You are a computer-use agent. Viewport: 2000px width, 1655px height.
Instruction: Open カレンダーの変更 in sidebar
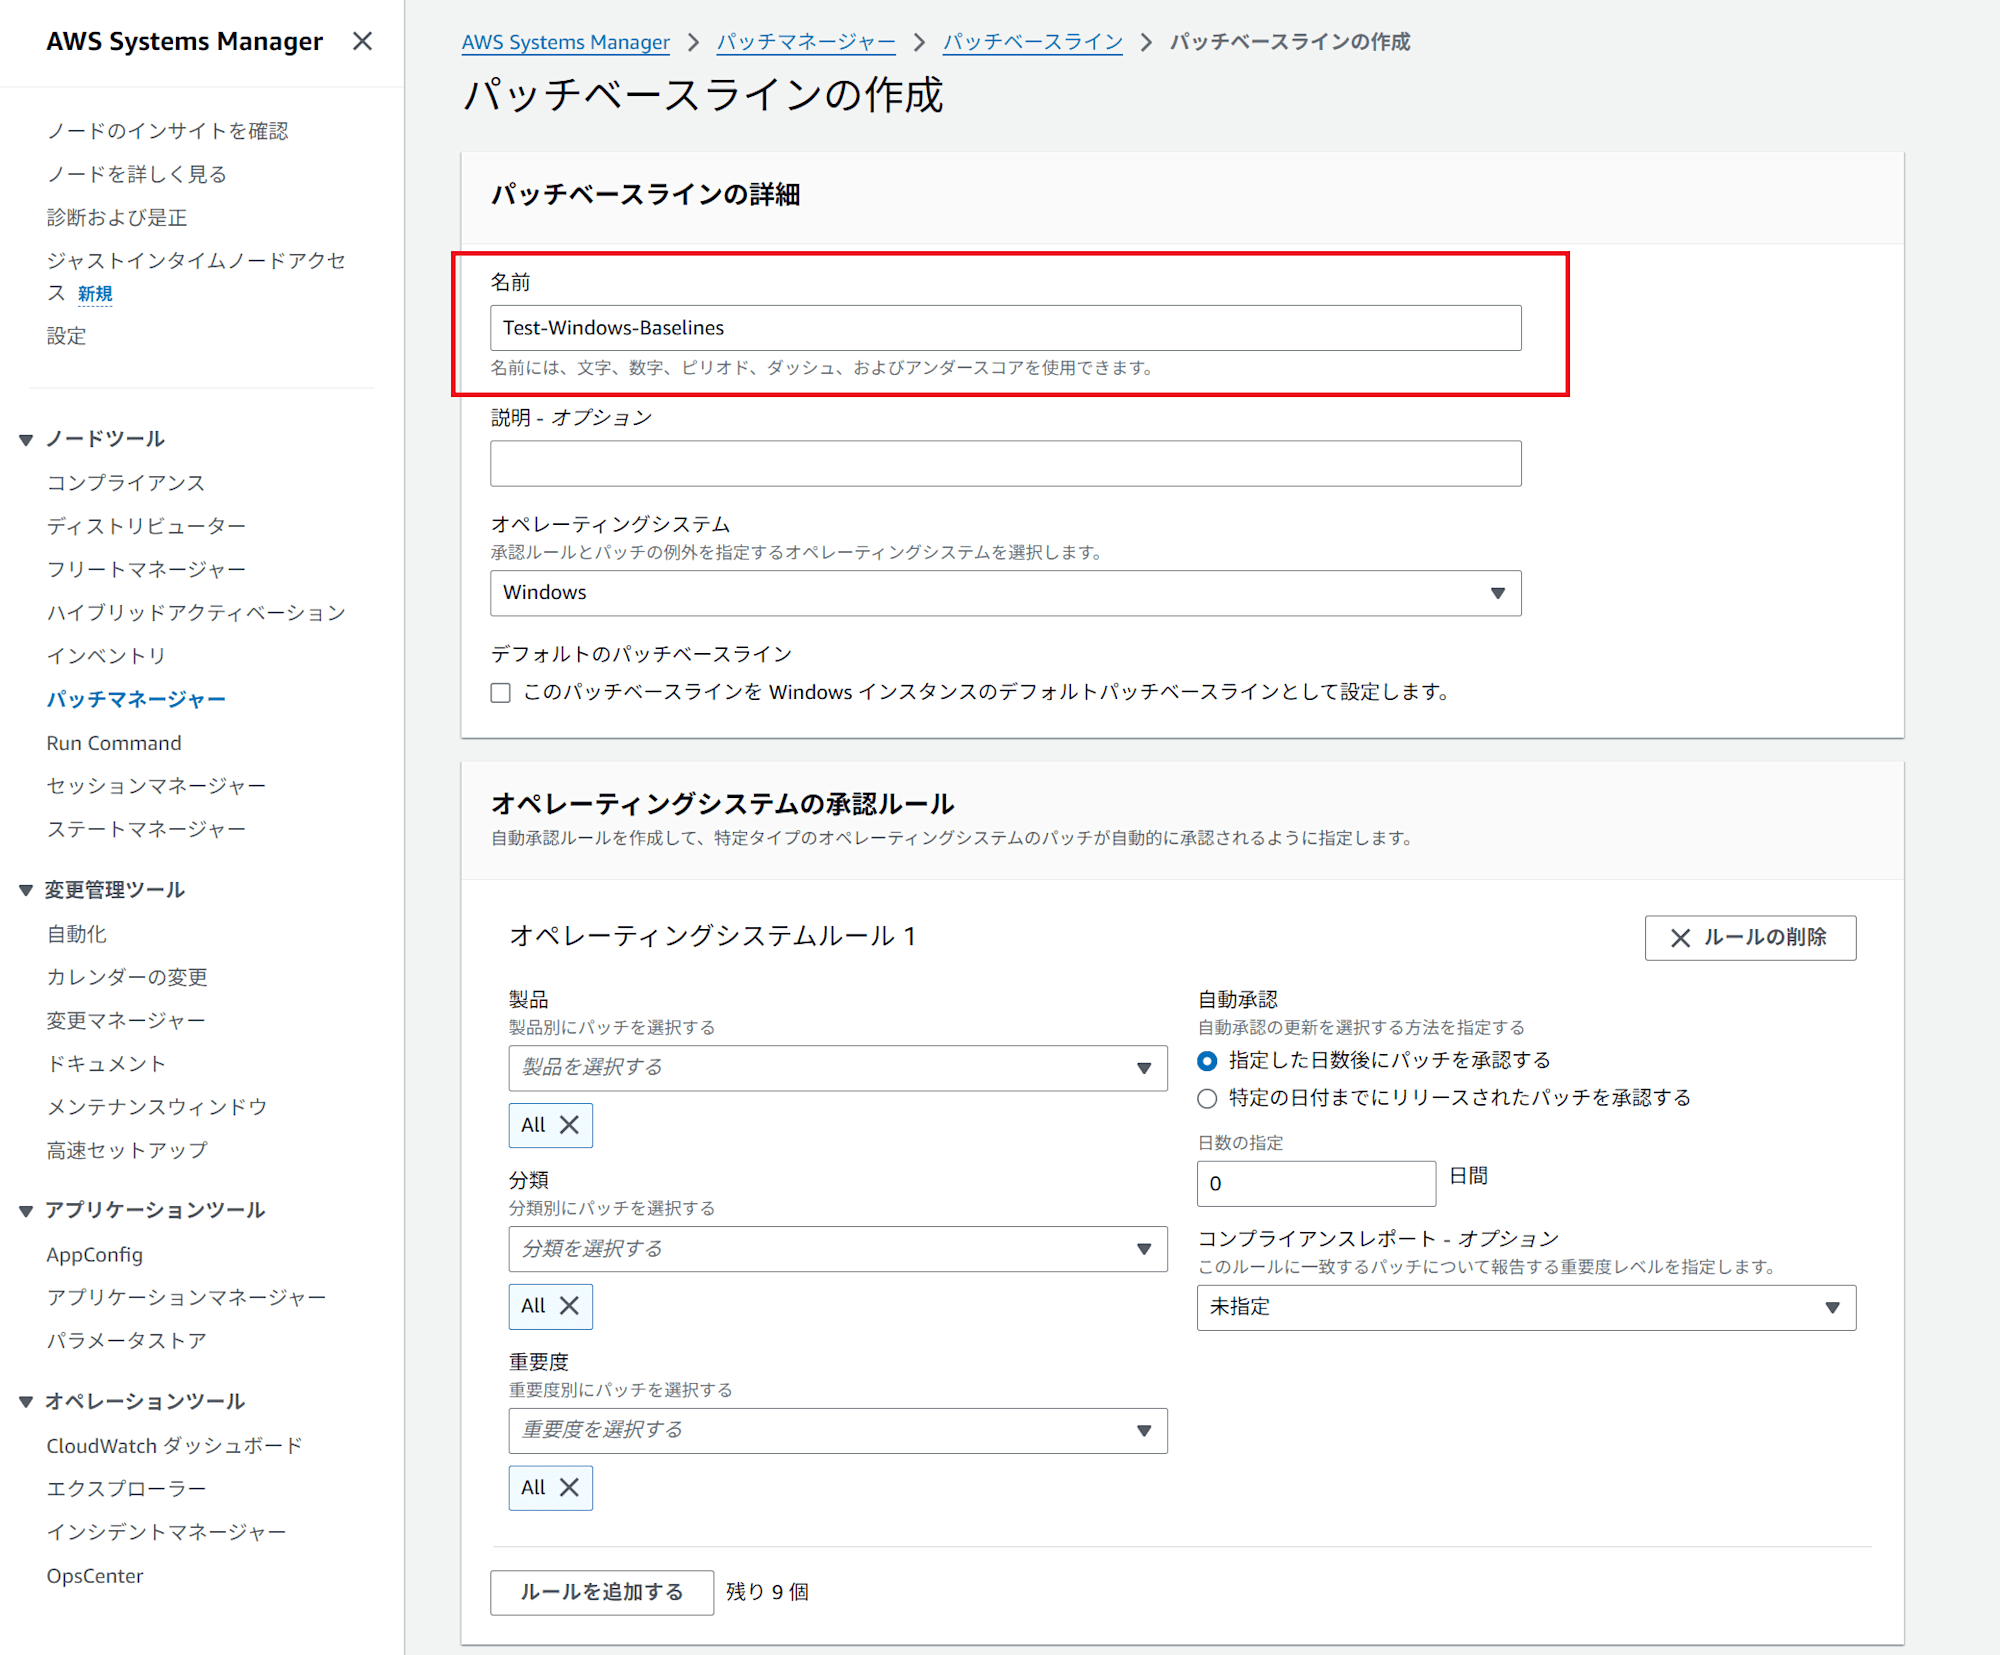(127, 977)
